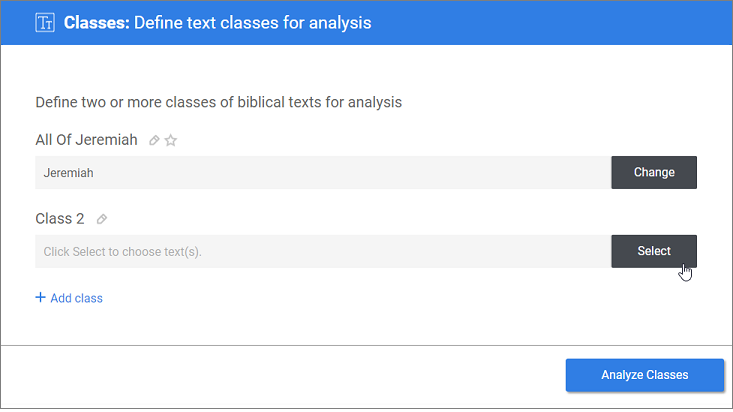The height and width of the screenshot is (412, 733).
Task: Click the Classes text icon in header
Action: [x=45, y=22]
